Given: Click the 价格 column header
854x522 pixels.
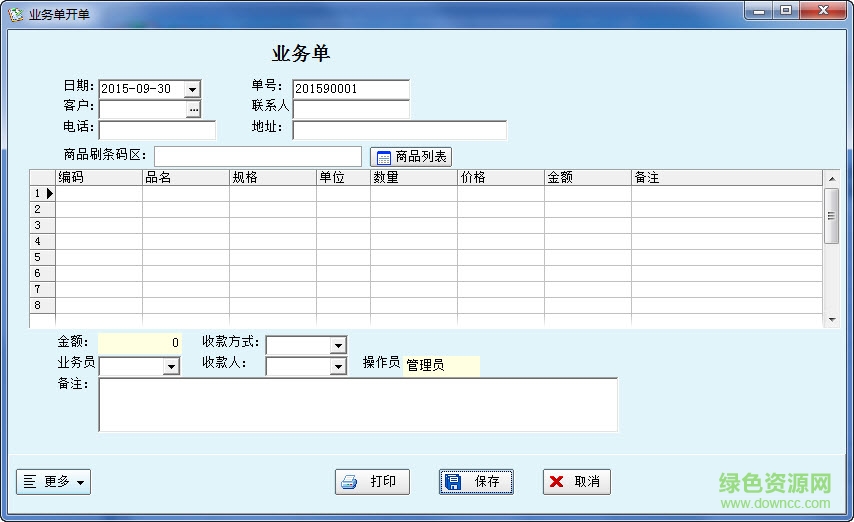Looking at the screenshot, I should tap(501, 178).
